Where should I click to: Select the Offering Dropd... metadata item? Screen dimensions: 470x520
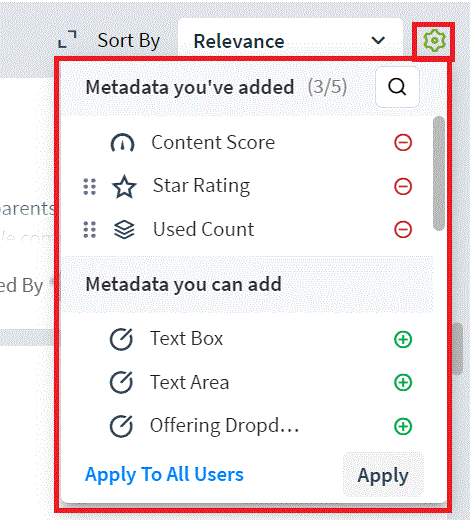coord(224,426)
